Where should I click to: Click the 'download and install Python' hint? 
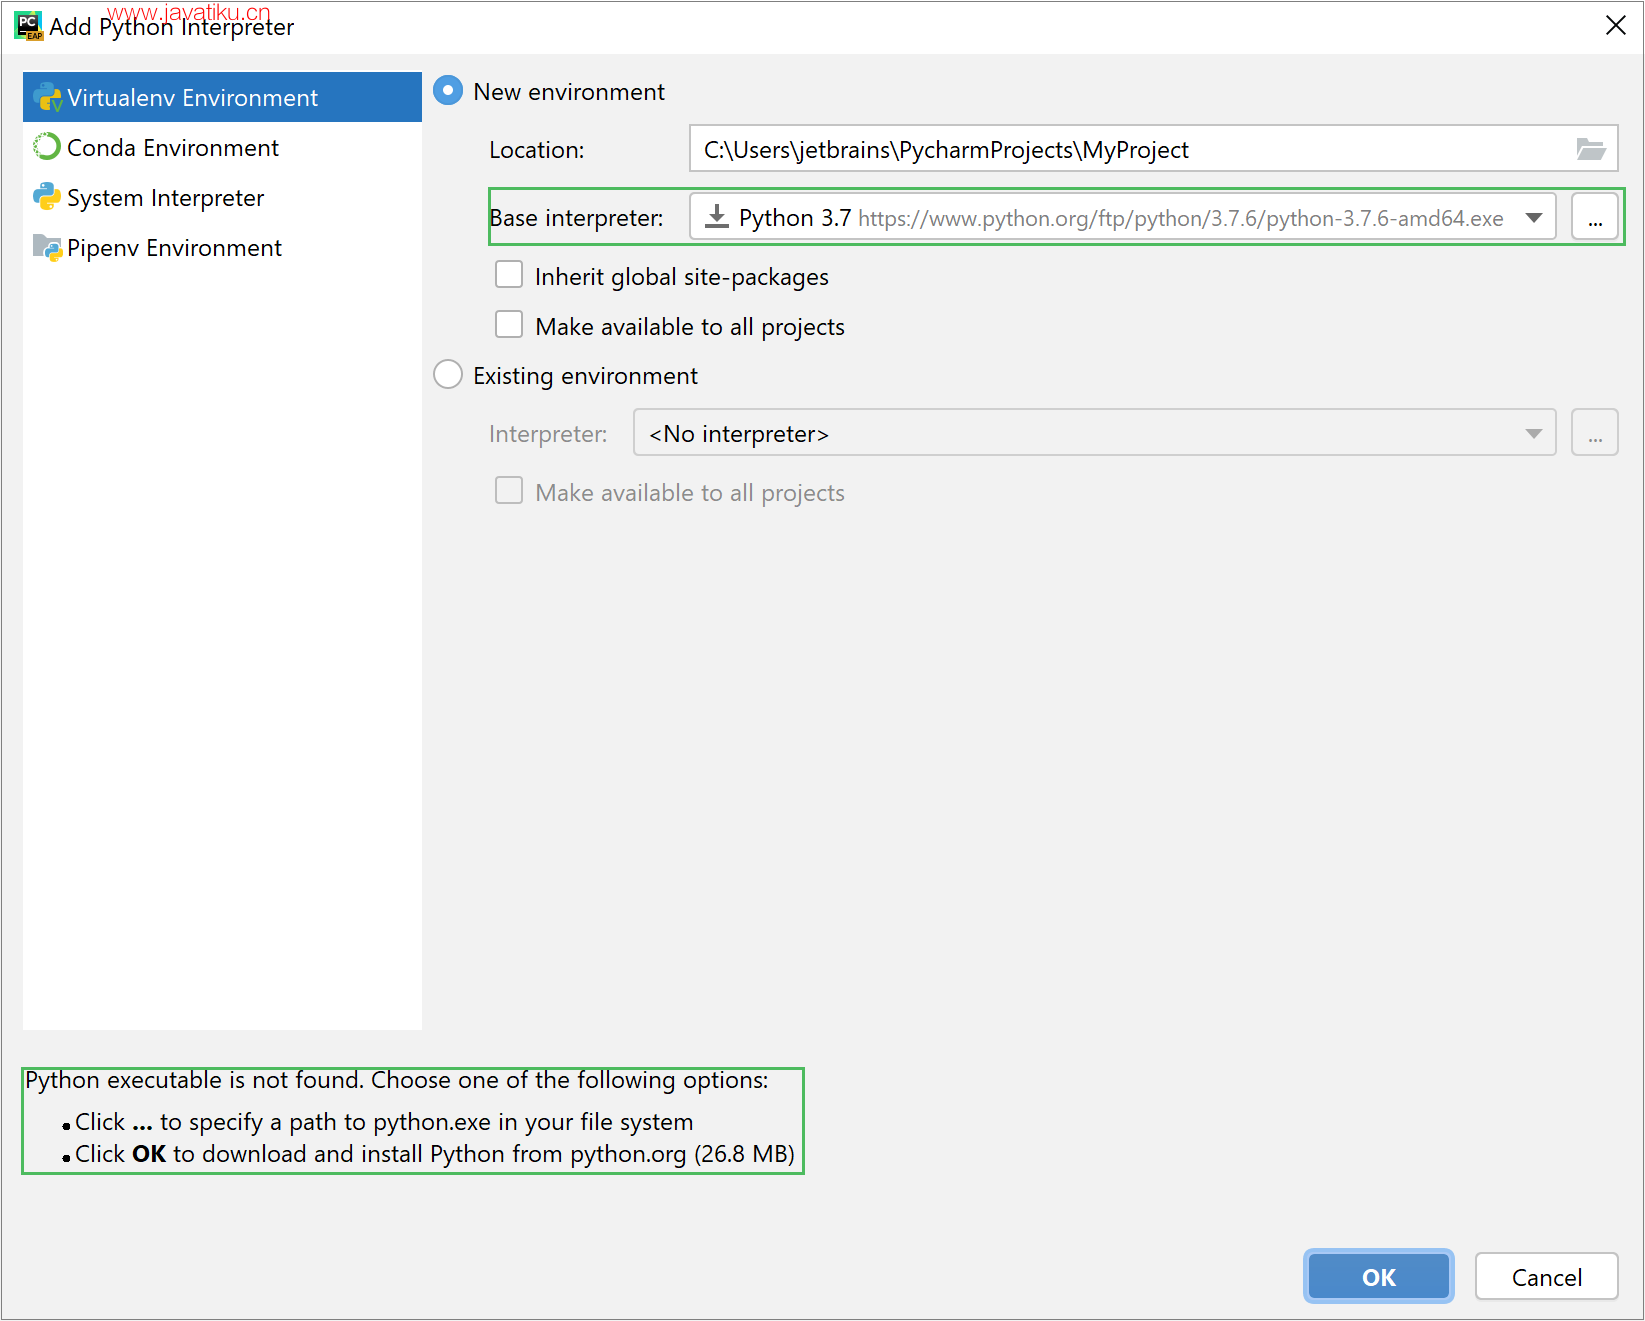pyautogui.click(x=434, y=1154)
